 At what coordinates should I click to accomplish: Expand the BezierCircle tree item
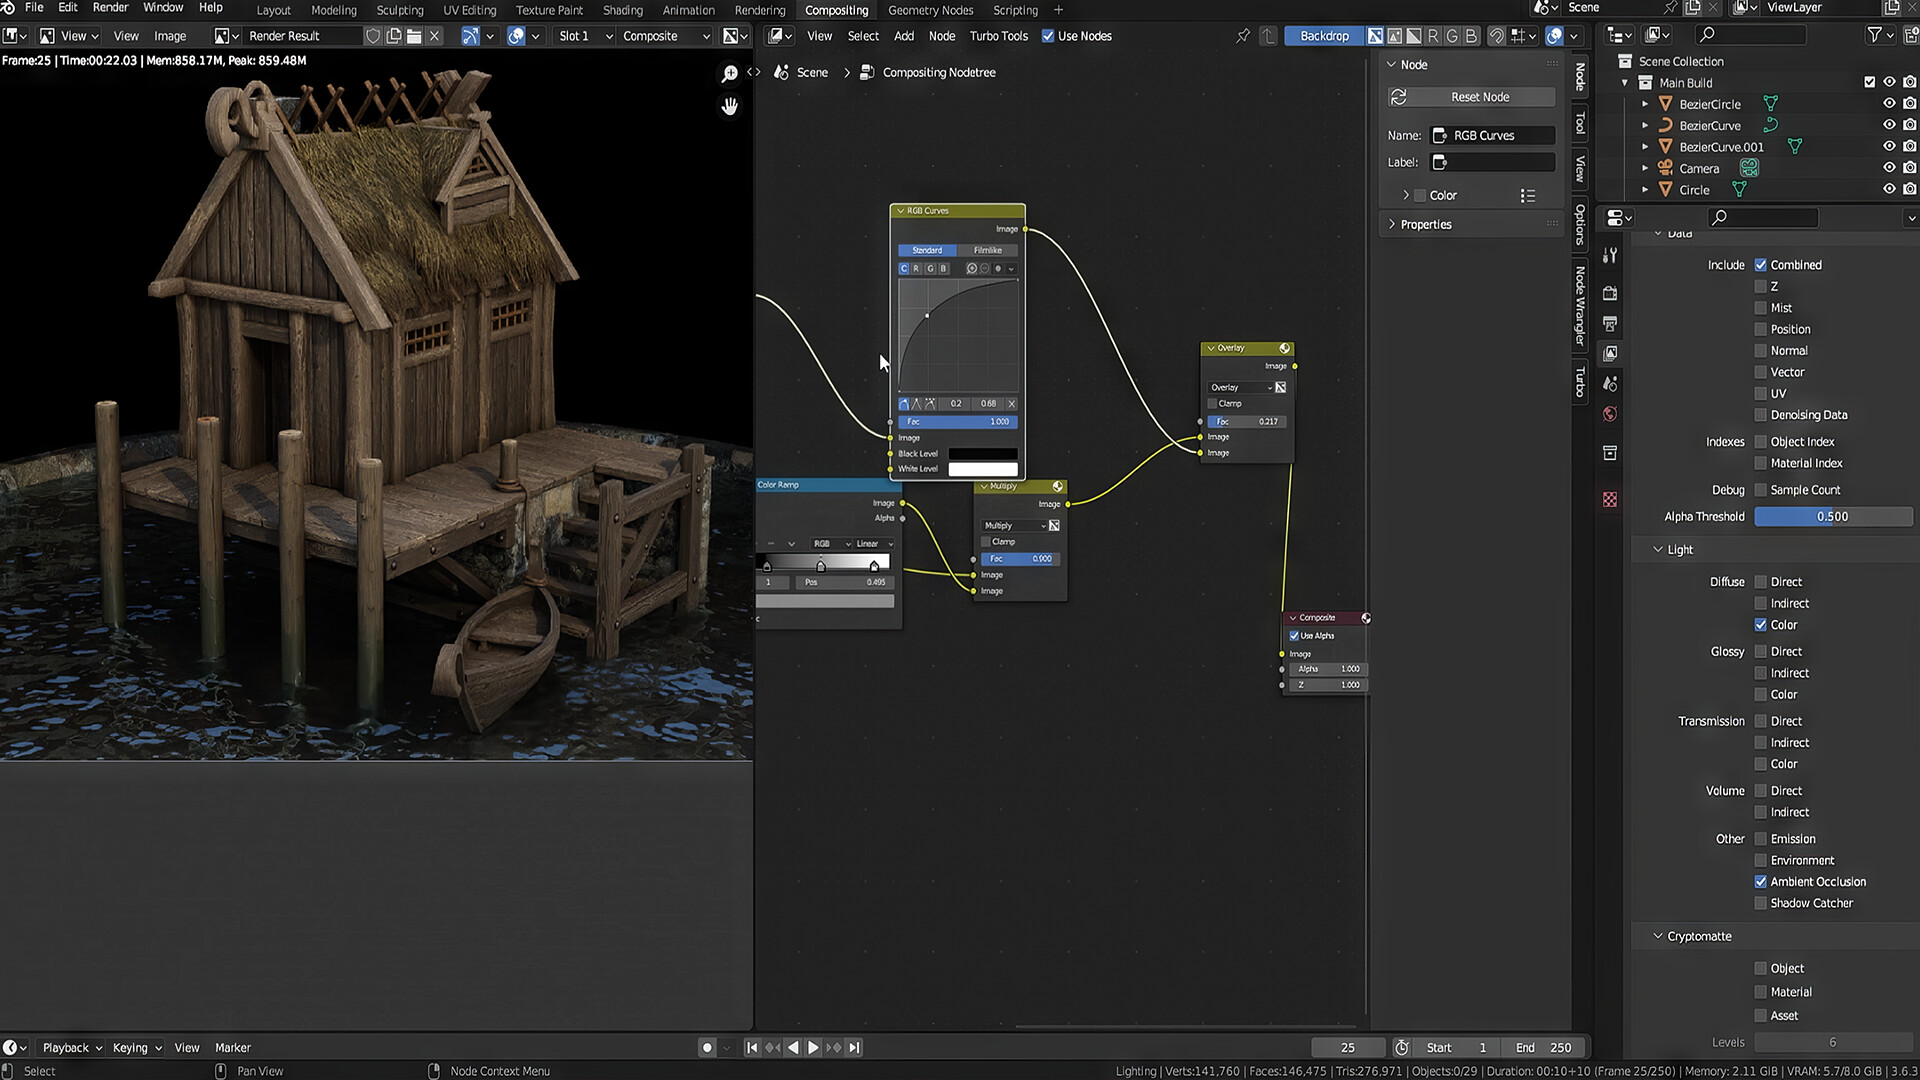click(x=1645, y=104)
